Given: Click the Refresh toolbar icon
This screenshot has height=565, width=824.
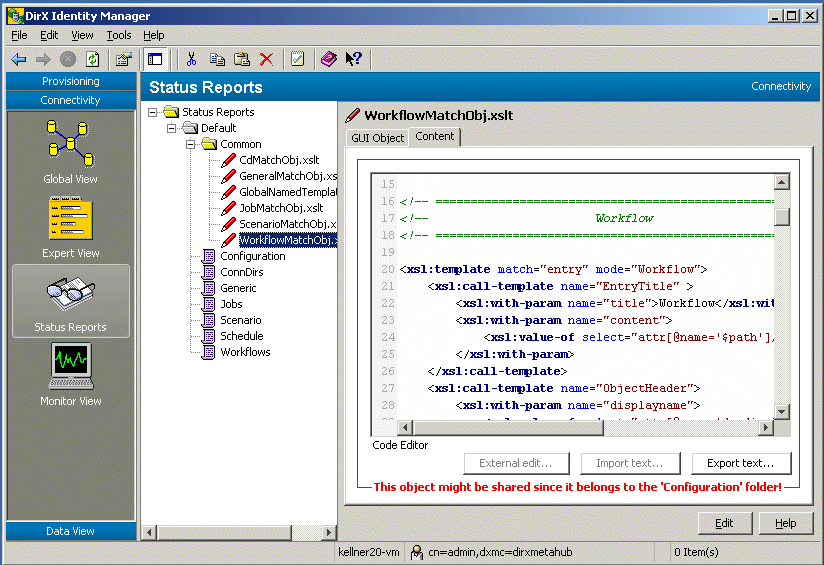Looking at the screenshot, I should [x=92, y=60].
